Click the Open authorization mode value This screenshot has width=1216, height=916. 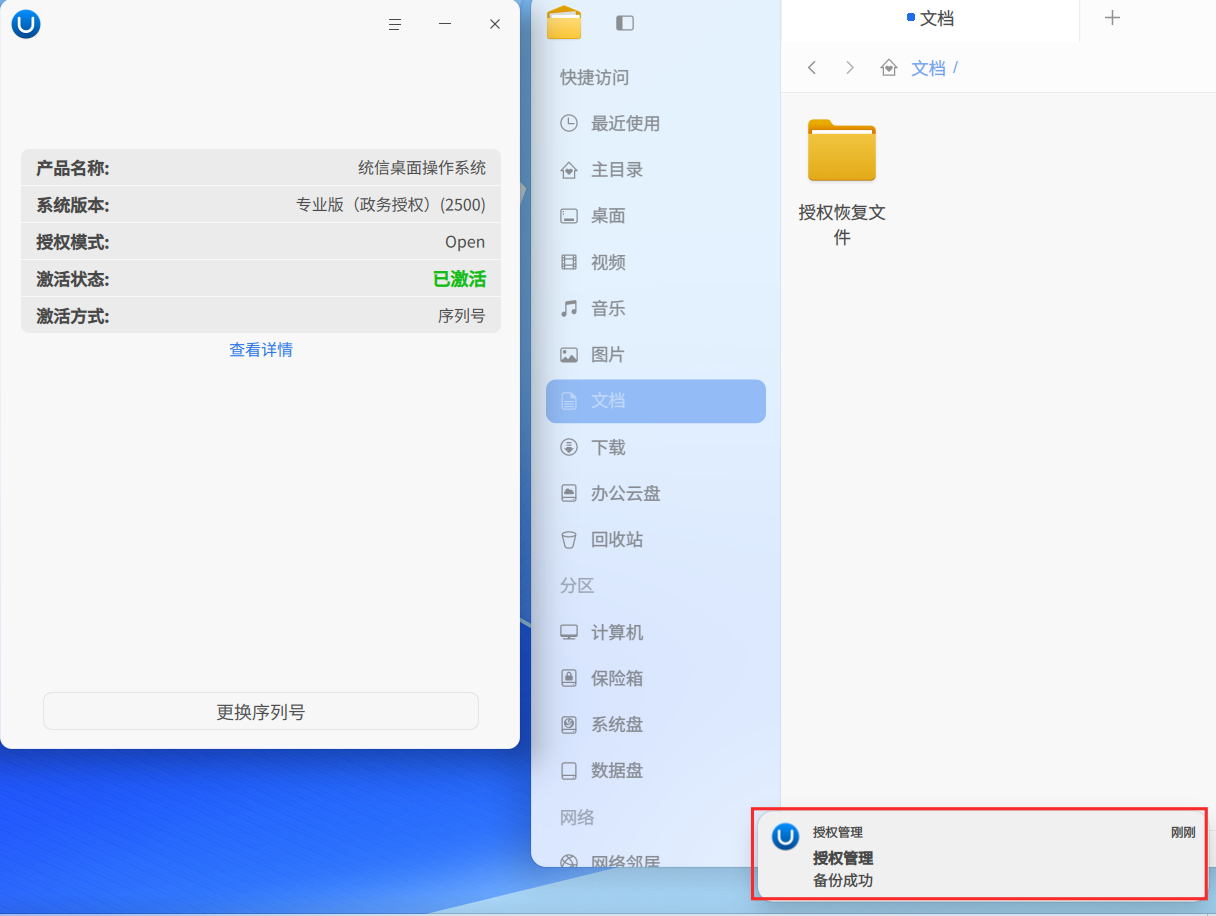[465, 242]
